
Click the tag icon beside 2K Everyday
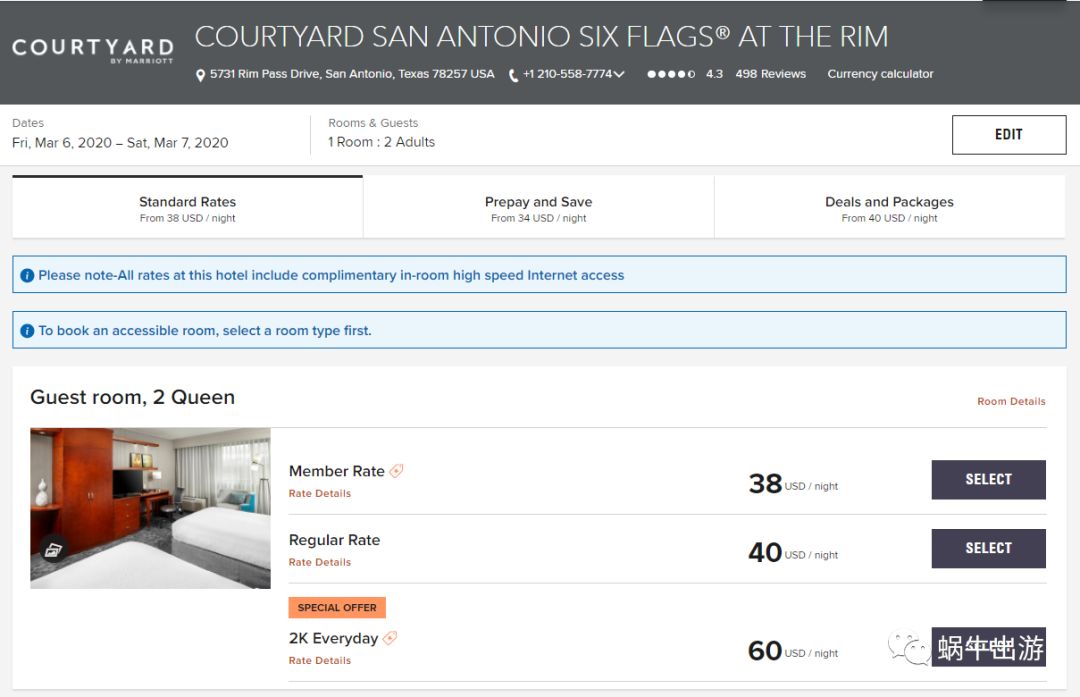(390, 638)
